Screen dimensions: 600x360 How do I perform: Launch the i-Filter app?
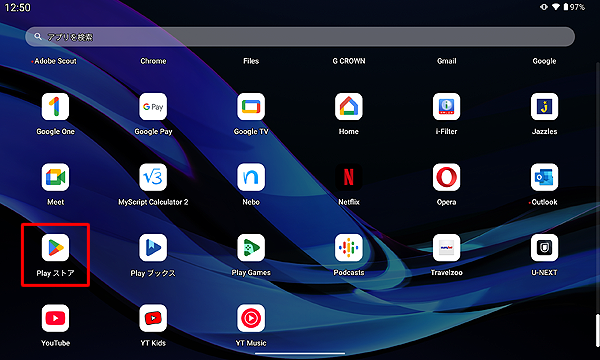pyautogui.click(x=447, y=107)
